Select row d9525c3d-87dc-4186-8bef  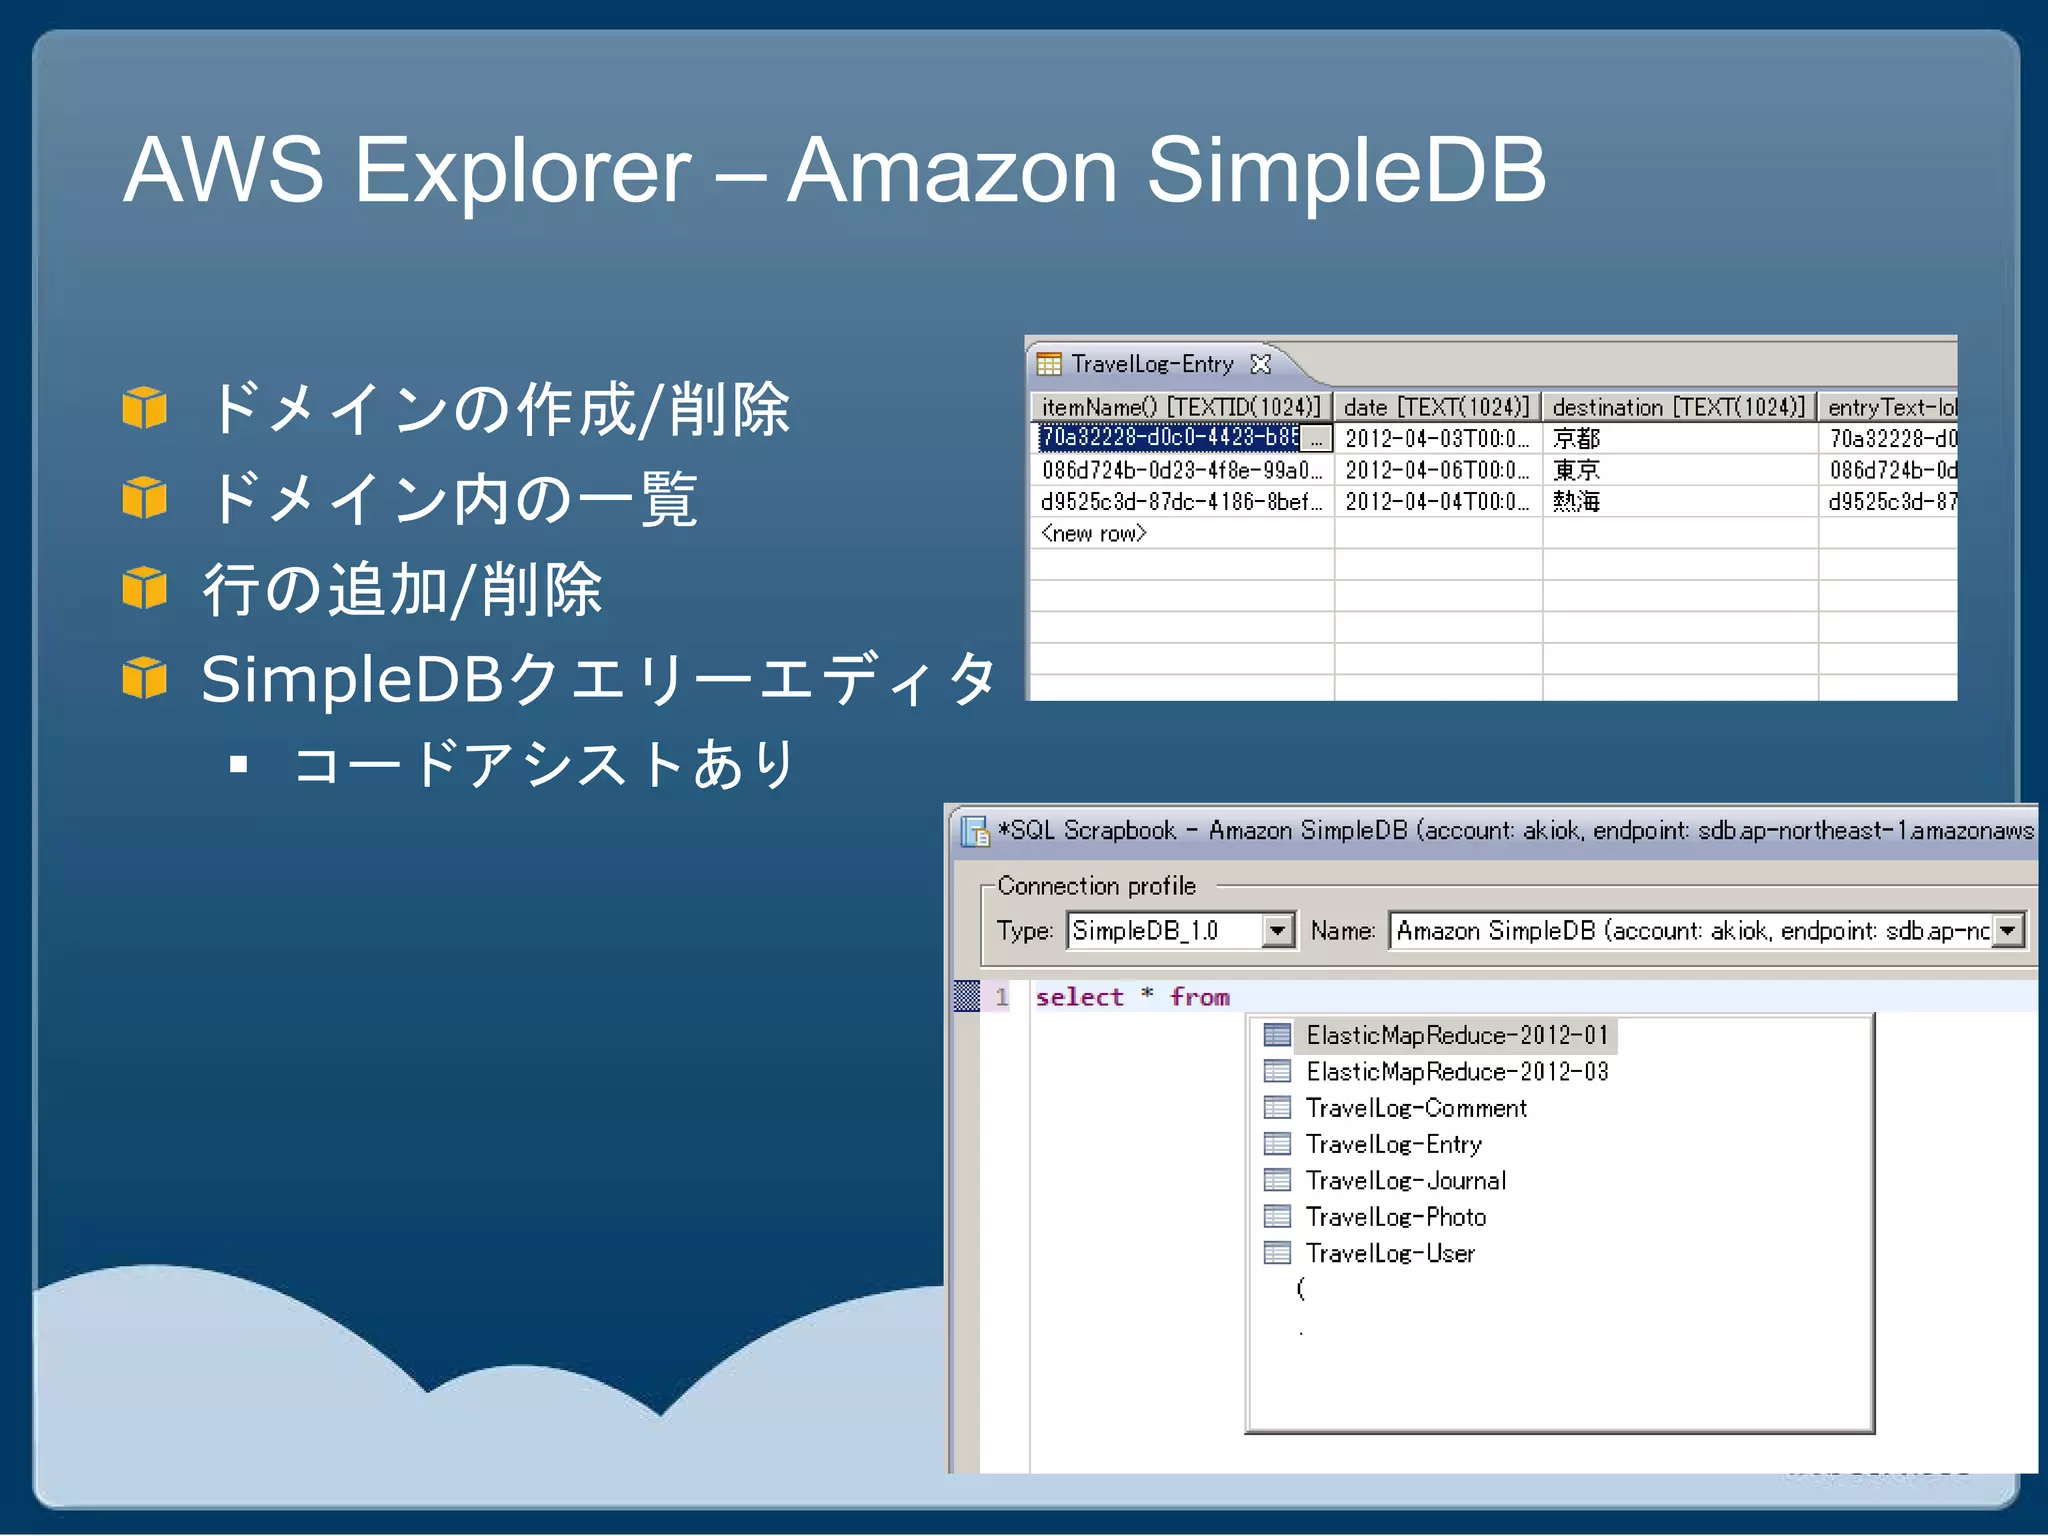click(x=1182, y=502)
